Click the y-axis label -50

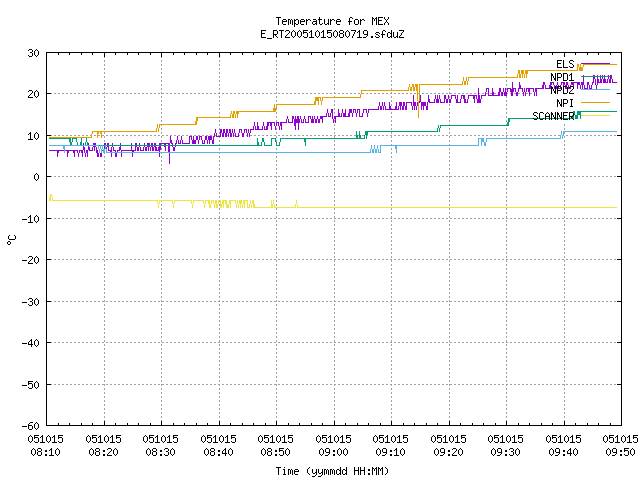(31, 384)
